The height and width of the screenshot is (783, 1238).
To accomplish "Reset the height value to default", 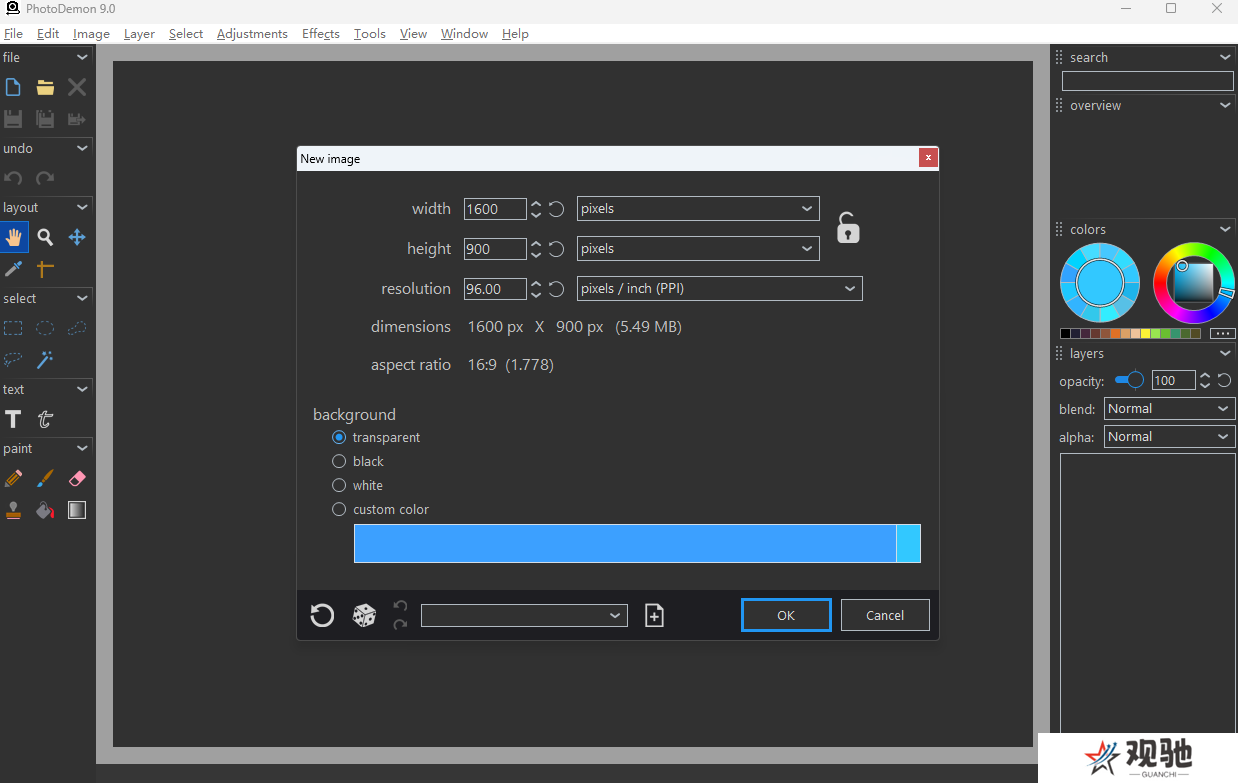I will coord(557,249).
